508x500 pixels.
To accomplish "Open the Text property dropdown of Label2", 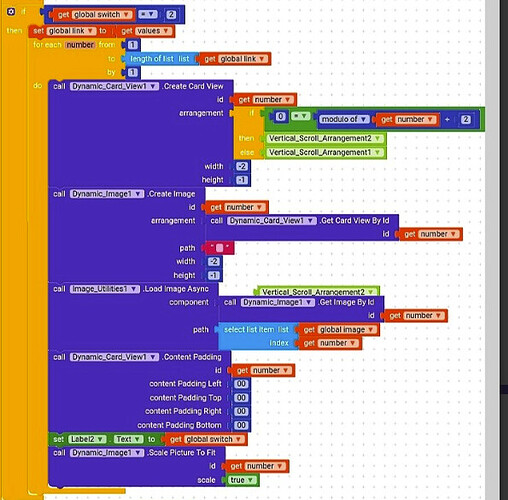I will (128, 439).
